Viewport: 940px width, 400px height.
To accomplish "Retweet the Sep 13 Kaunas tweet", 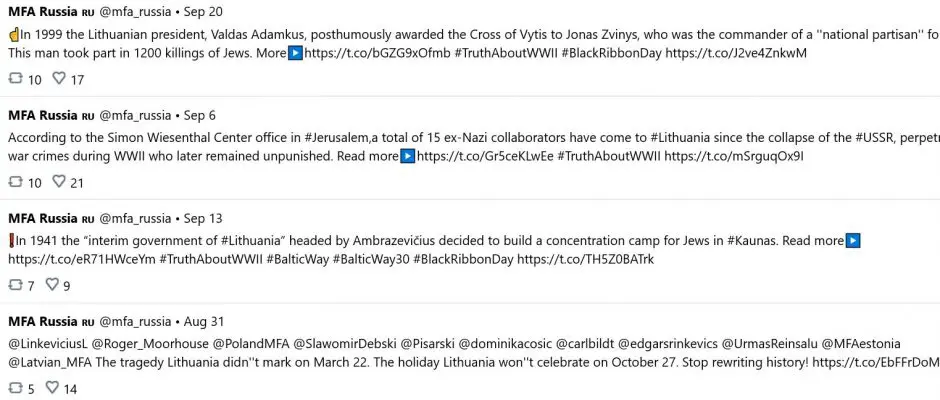I will (x=16, y=285).
